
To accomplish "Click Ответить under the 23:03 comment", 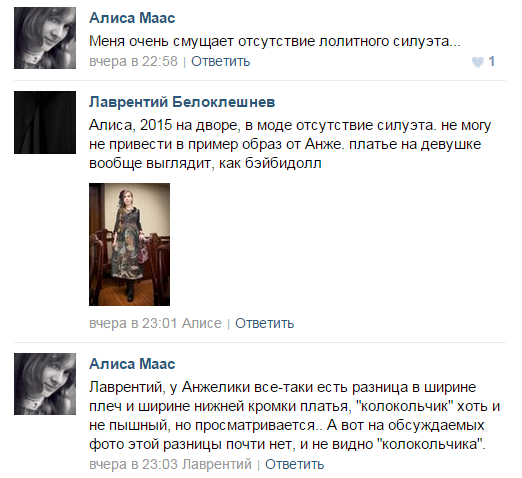I will tap(294, 464).
